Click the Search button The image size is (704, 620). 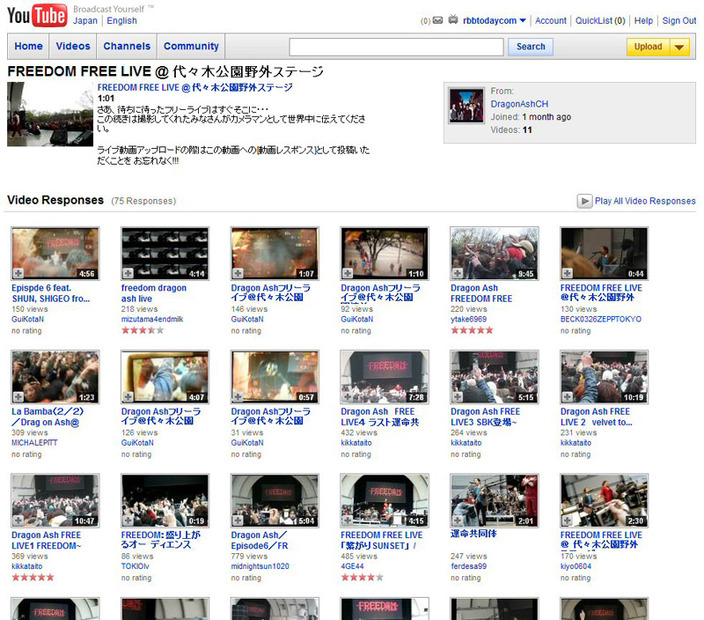(x=531, y=47)
